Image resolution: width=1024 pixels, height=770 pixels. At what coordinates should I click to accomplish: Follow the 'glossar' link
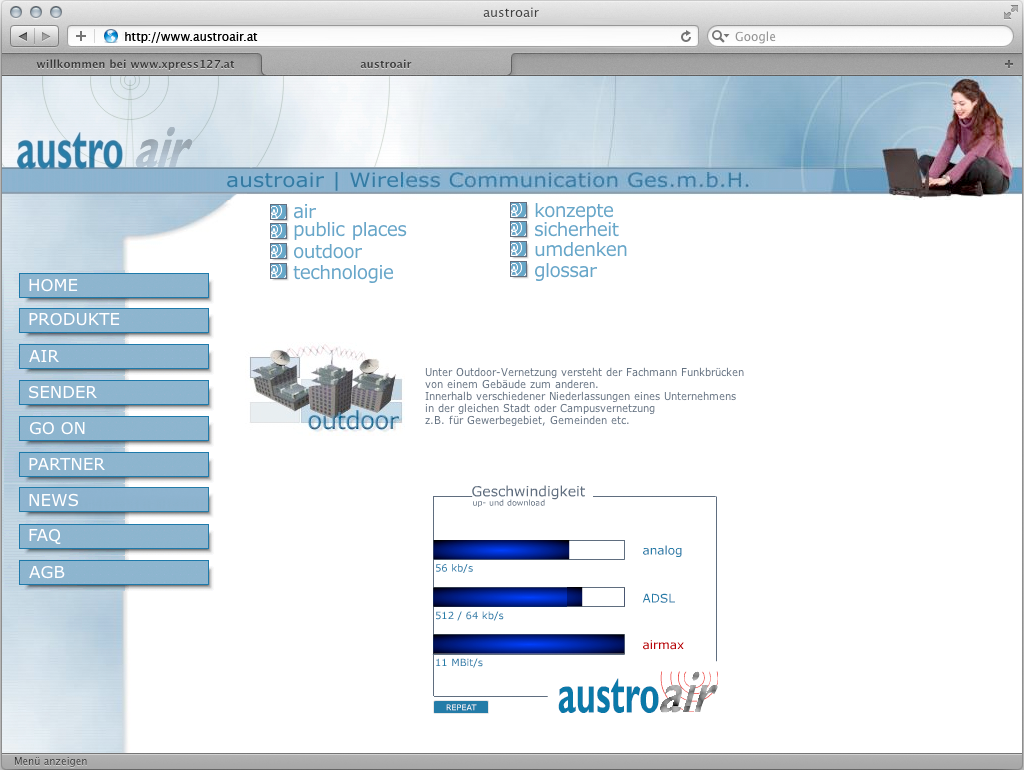pyautogui.click(x=566, y=270)
